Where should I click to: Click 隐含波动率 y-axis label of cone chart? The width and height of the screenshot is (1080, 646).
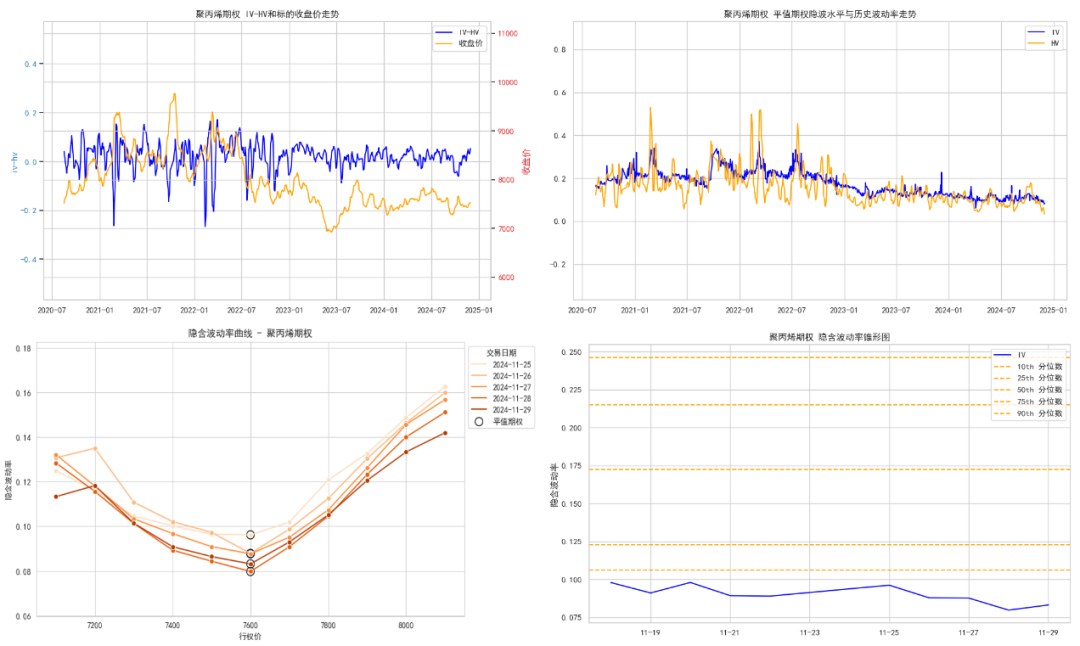coord(554,485)
